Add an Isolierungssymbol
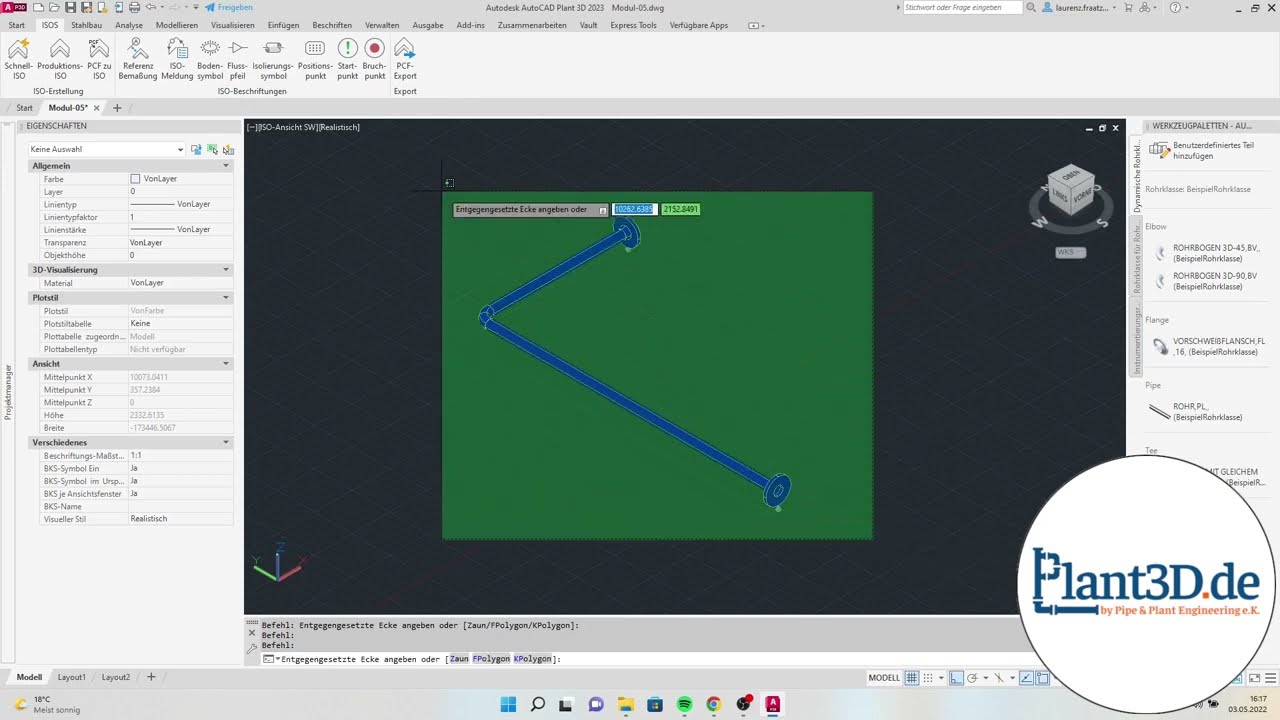Image resolution: width=1280 pixels, height=720 pixels. pyautogui.click(x=273, y=59)
